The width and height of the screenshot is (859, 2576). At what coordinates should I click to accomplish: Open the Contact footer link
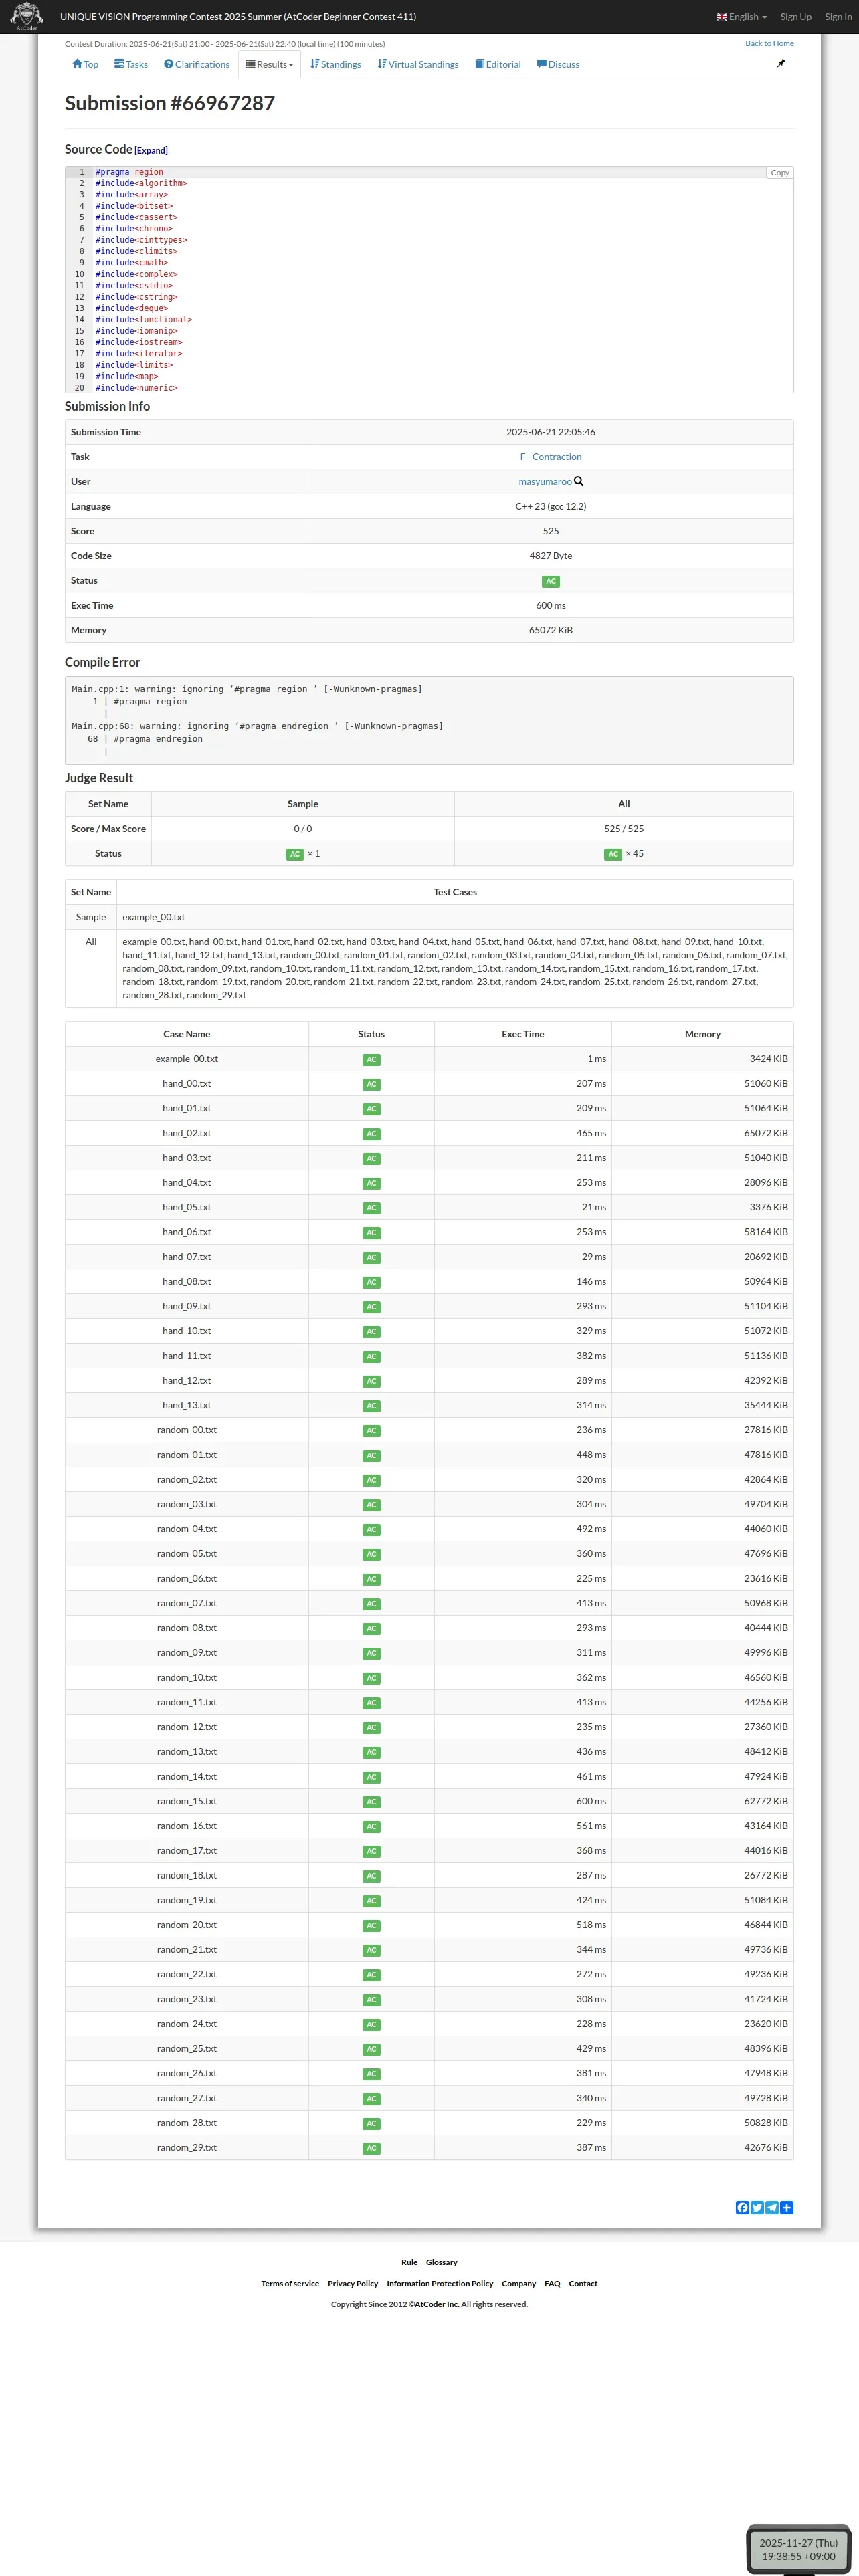pyautogui.click(x=583, y=2283)
